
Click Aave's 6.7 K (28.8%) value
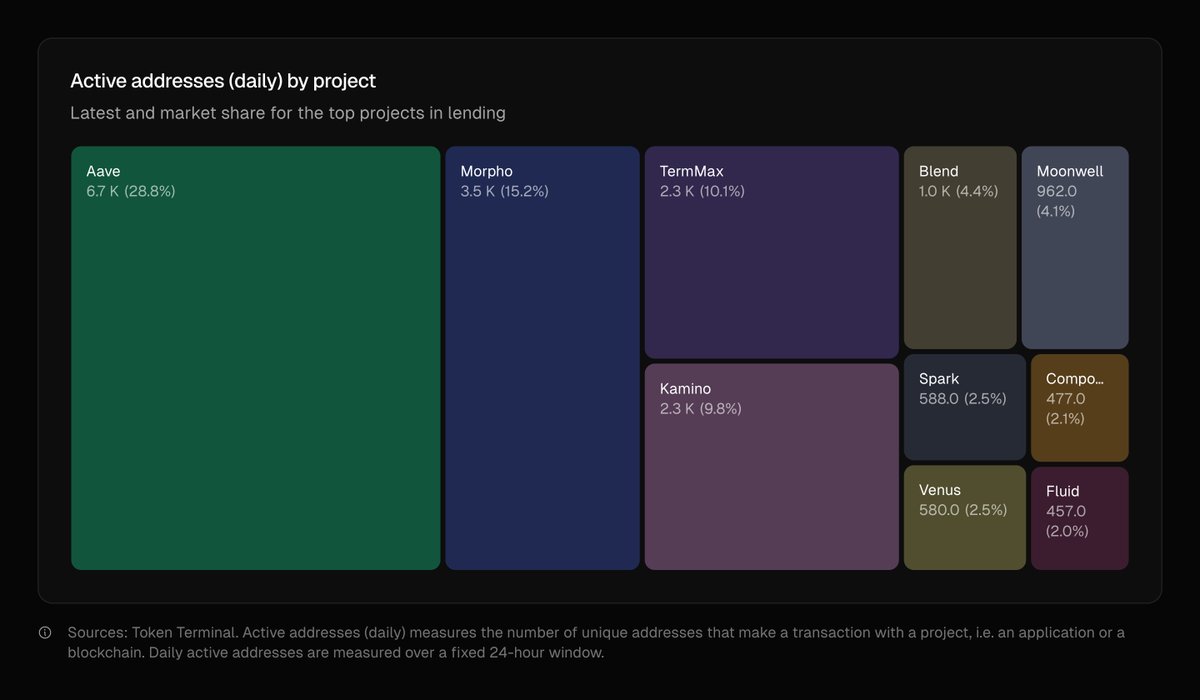pyautogui.click(x=131, y=191)
